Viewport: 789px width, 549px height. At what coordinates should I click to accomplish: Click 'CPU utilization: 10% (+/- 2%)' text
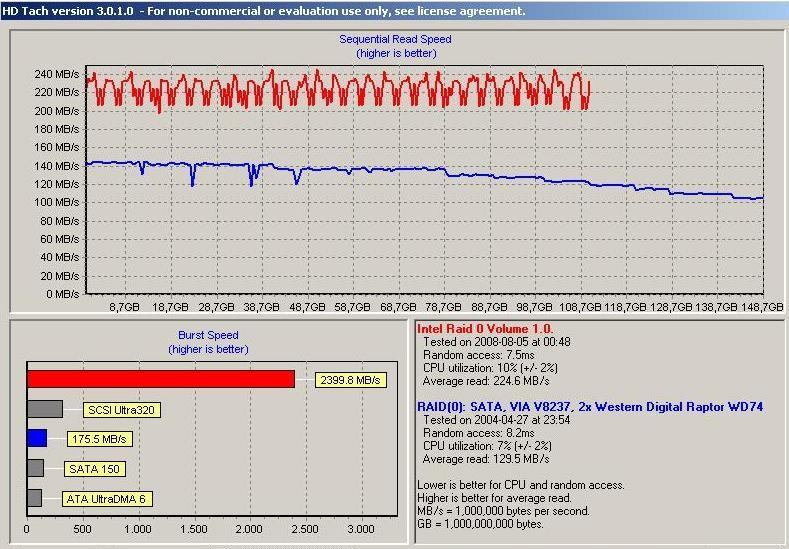coord(490,368)
